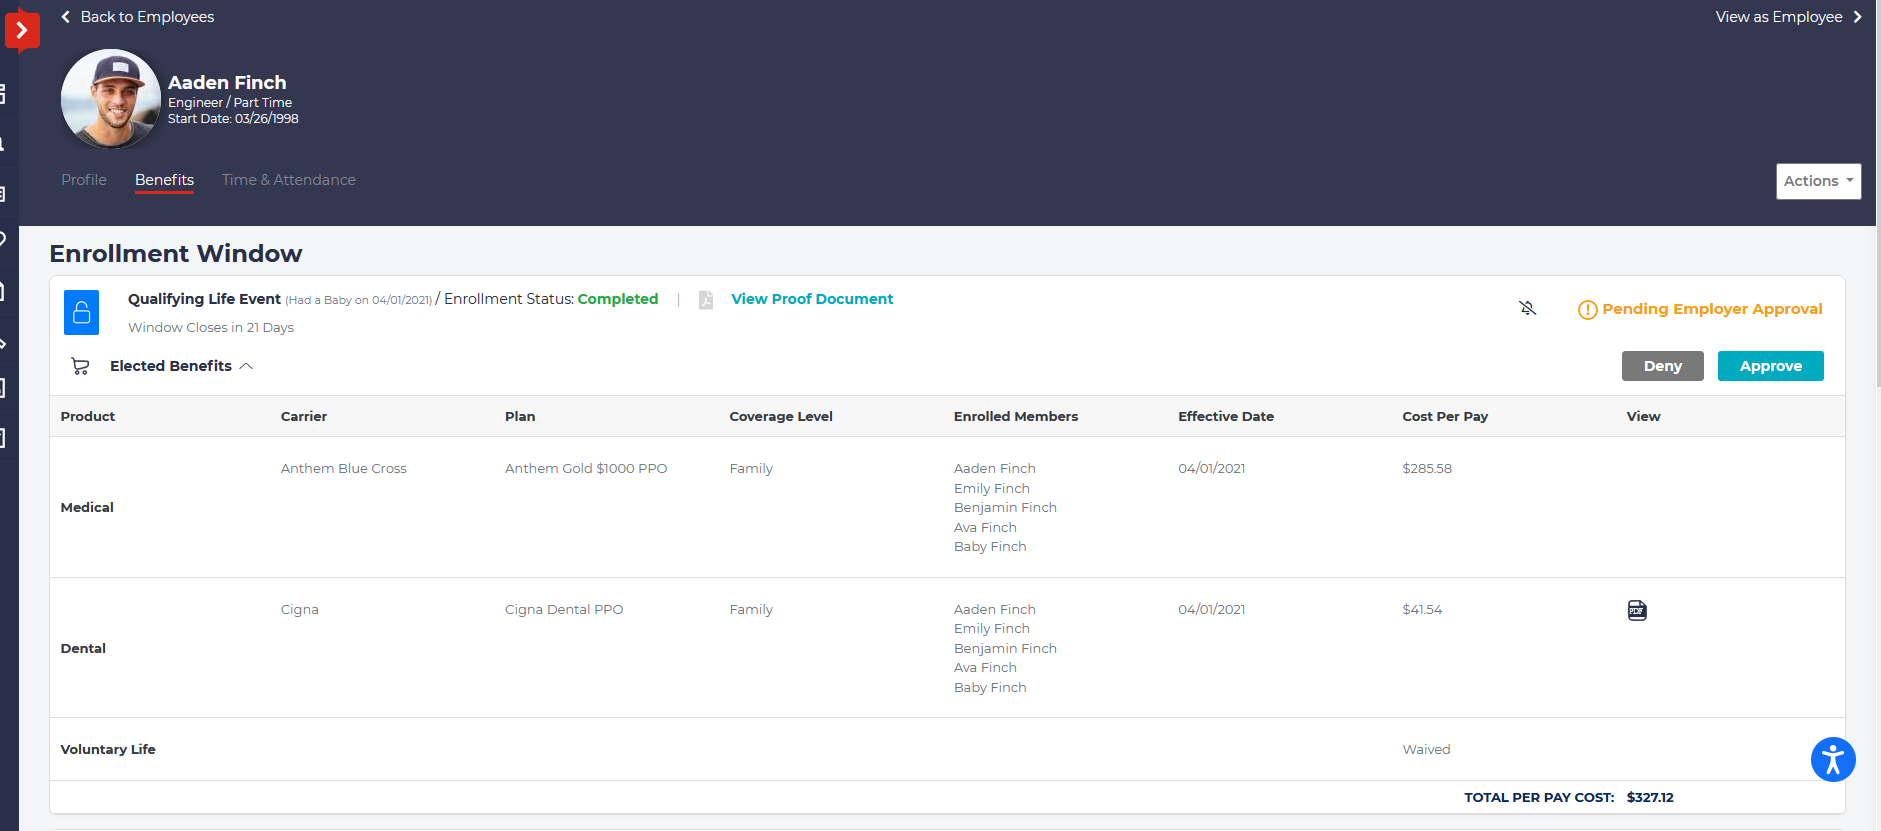
Task: Deny the enrollment request
Action: [1662, 366]
